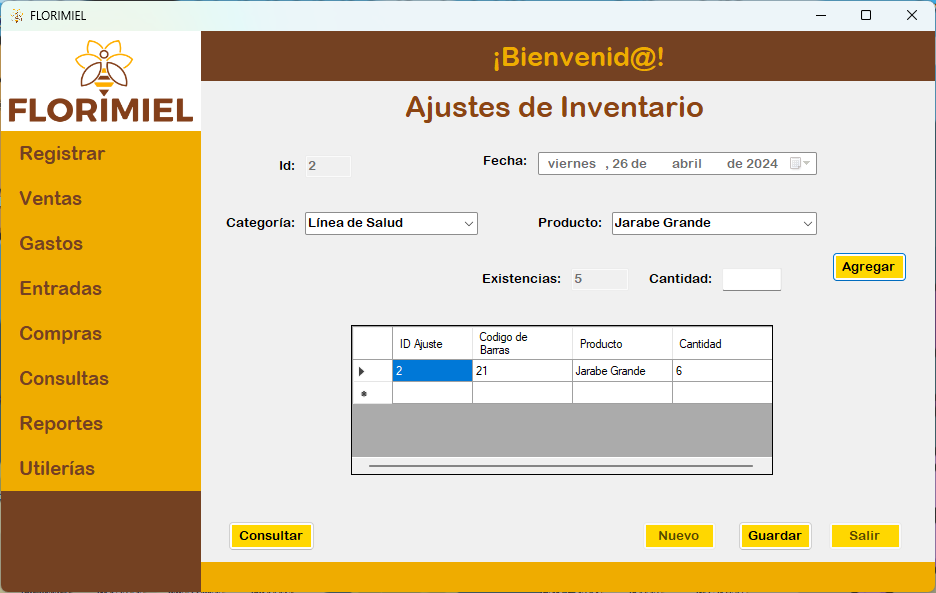The height and width of the screenshot is (593, 936).
Task: Expand the Producto dropdown
Action: [807, 224]
